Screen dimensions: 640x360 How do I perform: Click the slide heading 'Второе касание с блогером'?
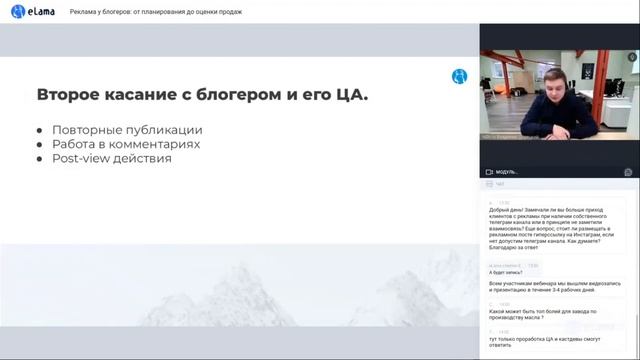[202, 94]
